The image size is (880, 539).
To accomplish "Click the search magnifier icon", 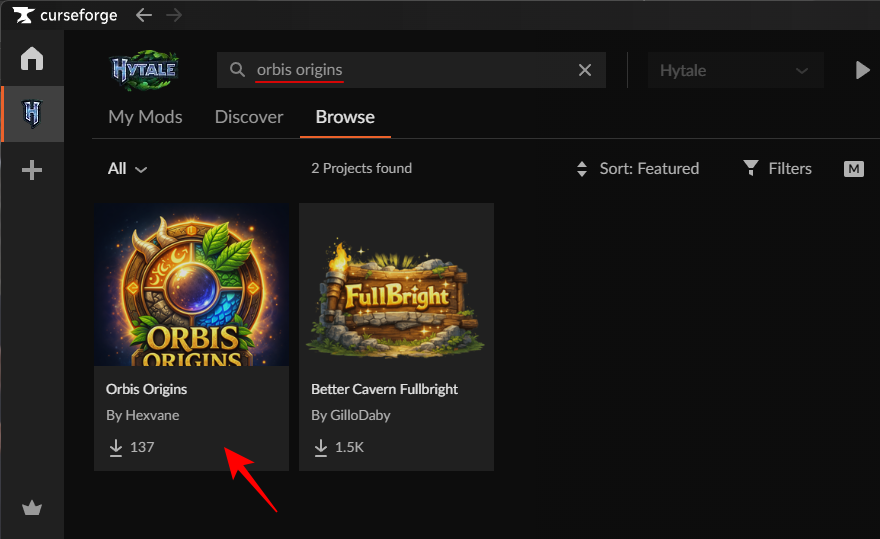I will pos(237,70).
